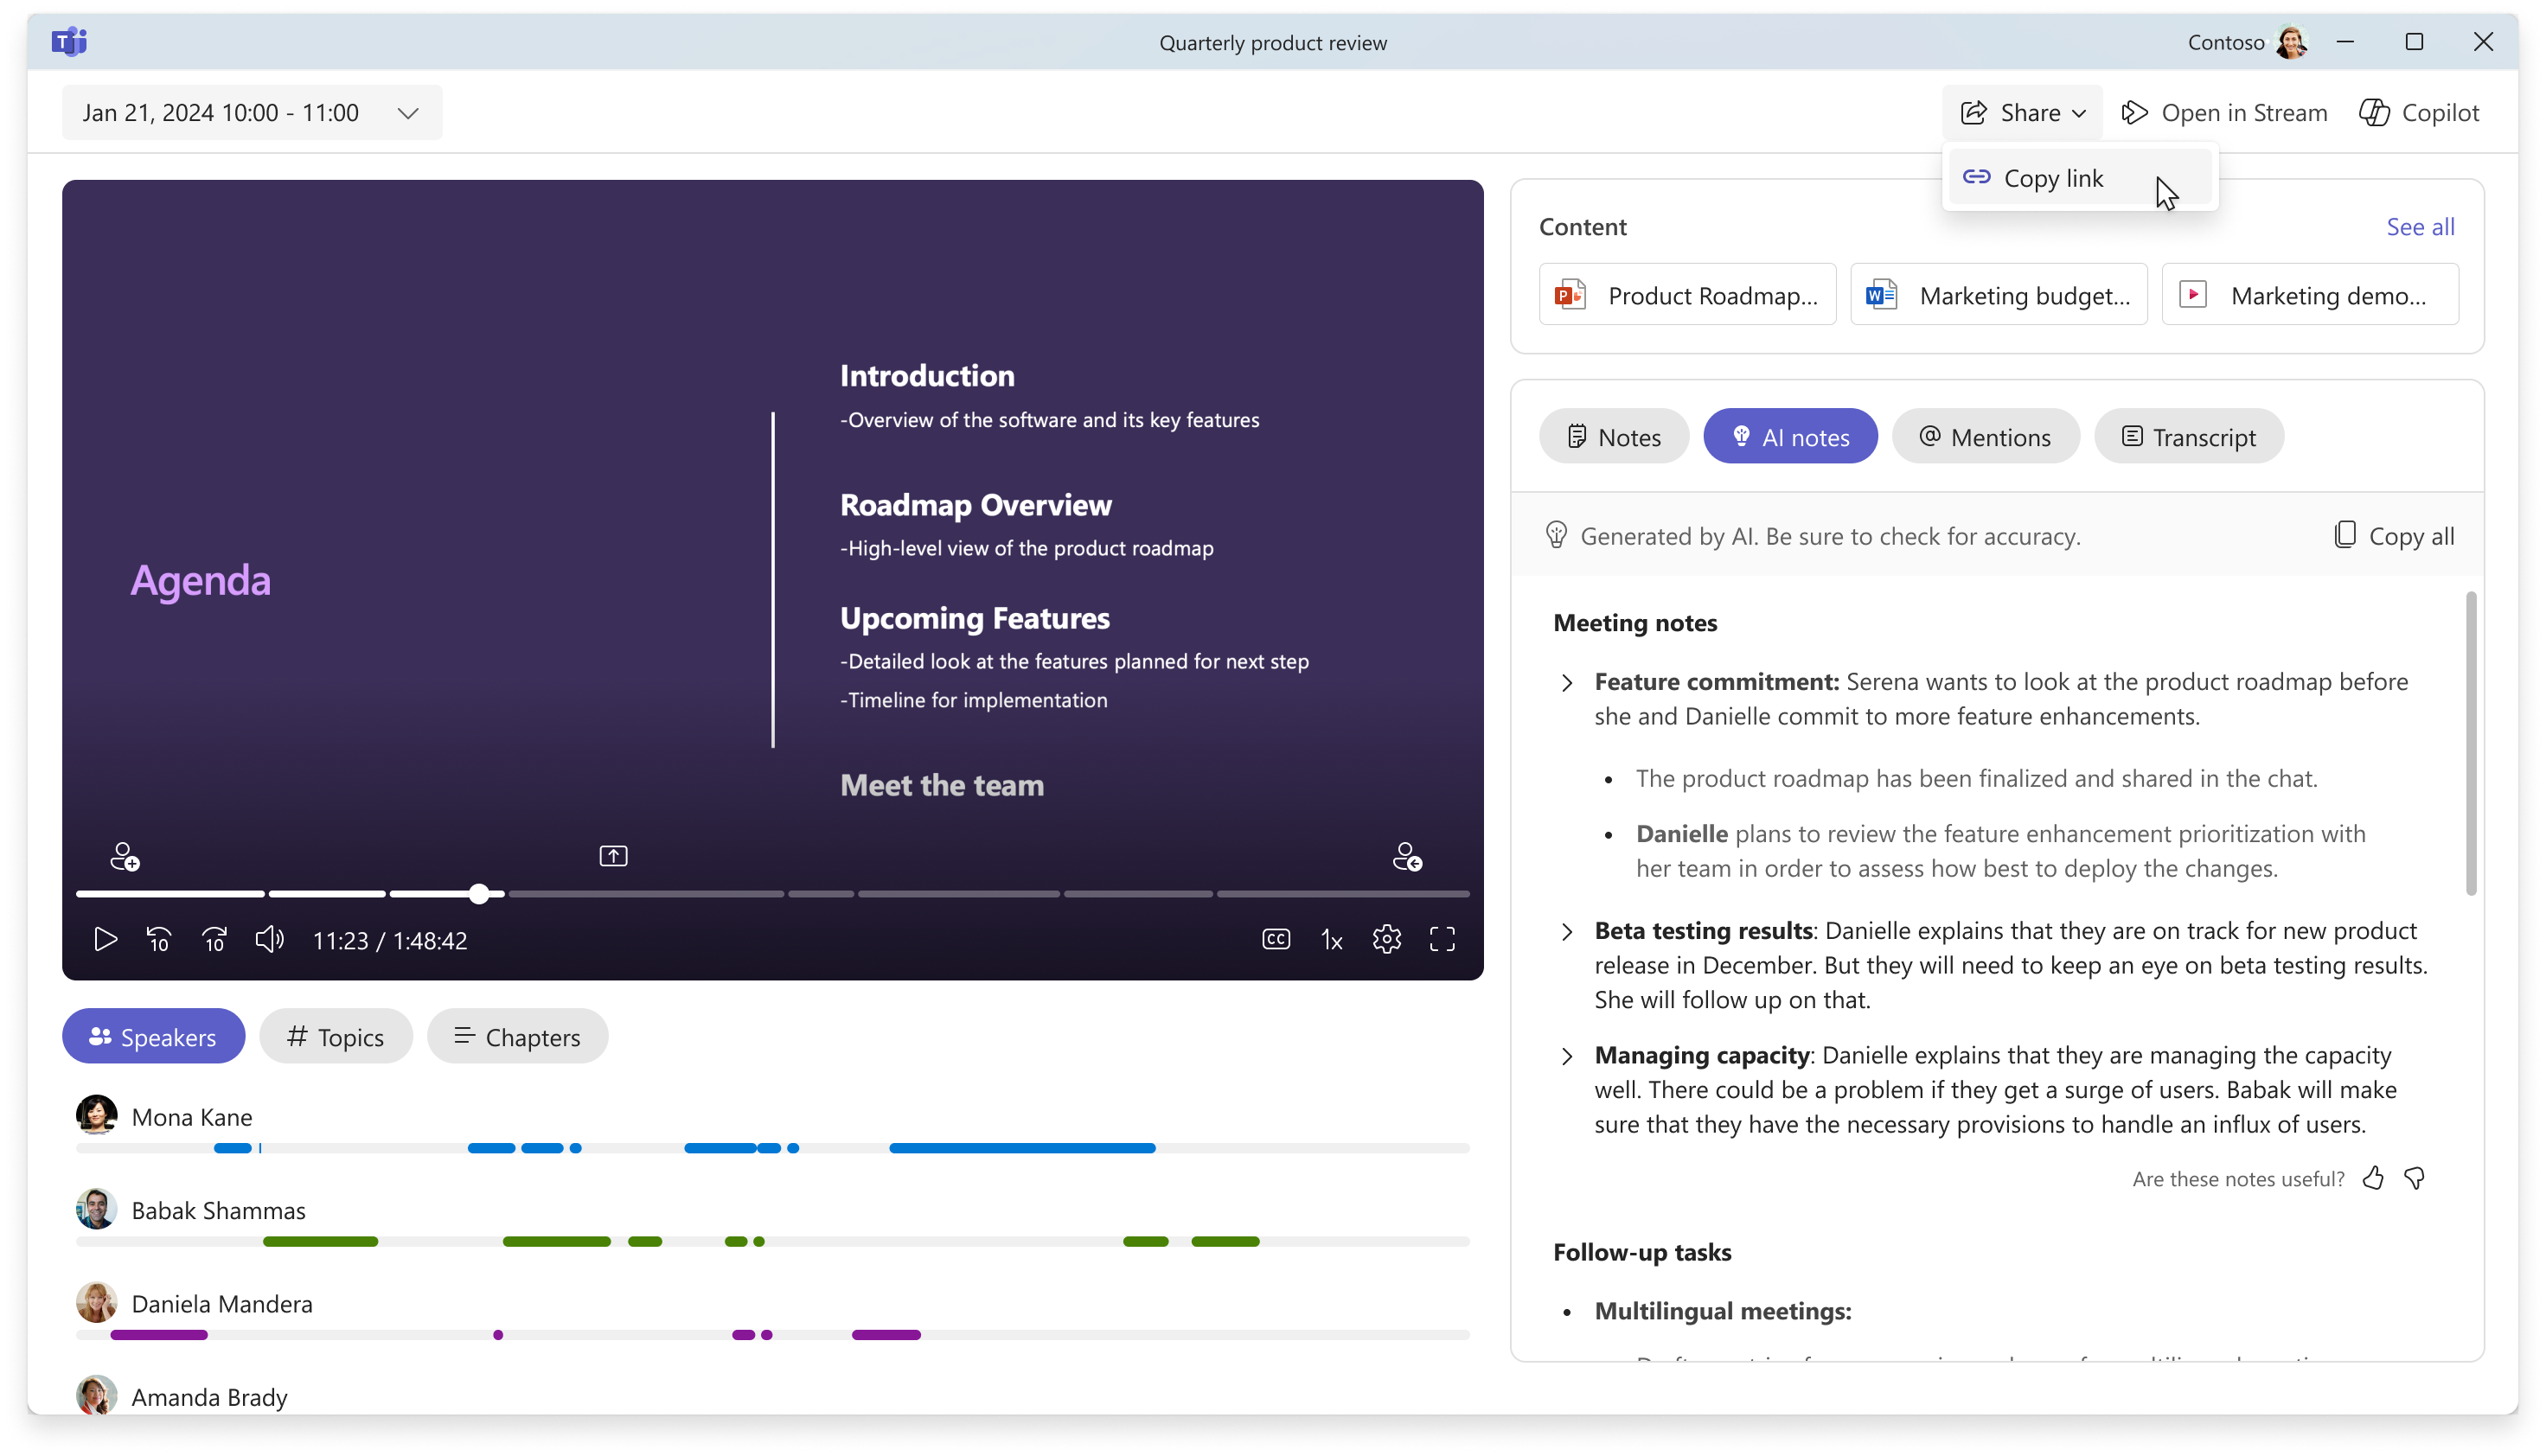Jump to Babak Shammas's first green segment

pyautogui.click(x=320, y=1242)
